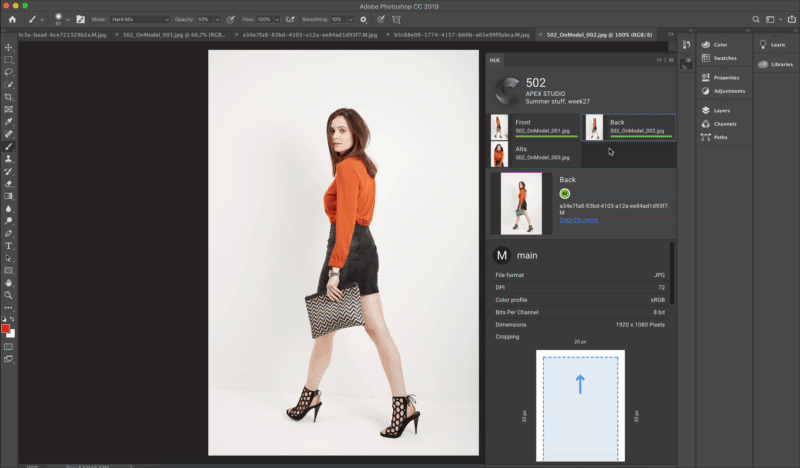This screenshot has width=800, height=468.
Task: Open the Swatches panel
Action: click(x=725, y=58)
